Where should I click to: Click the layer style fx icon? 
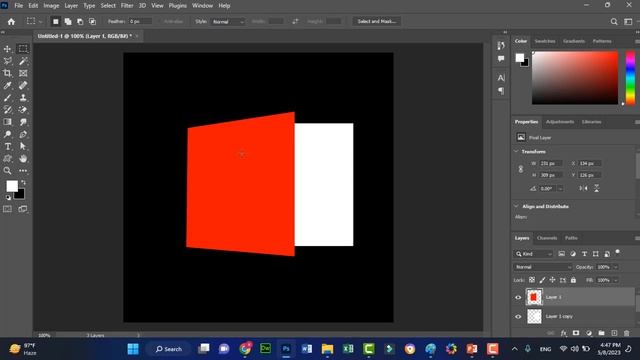pos(564,333)
